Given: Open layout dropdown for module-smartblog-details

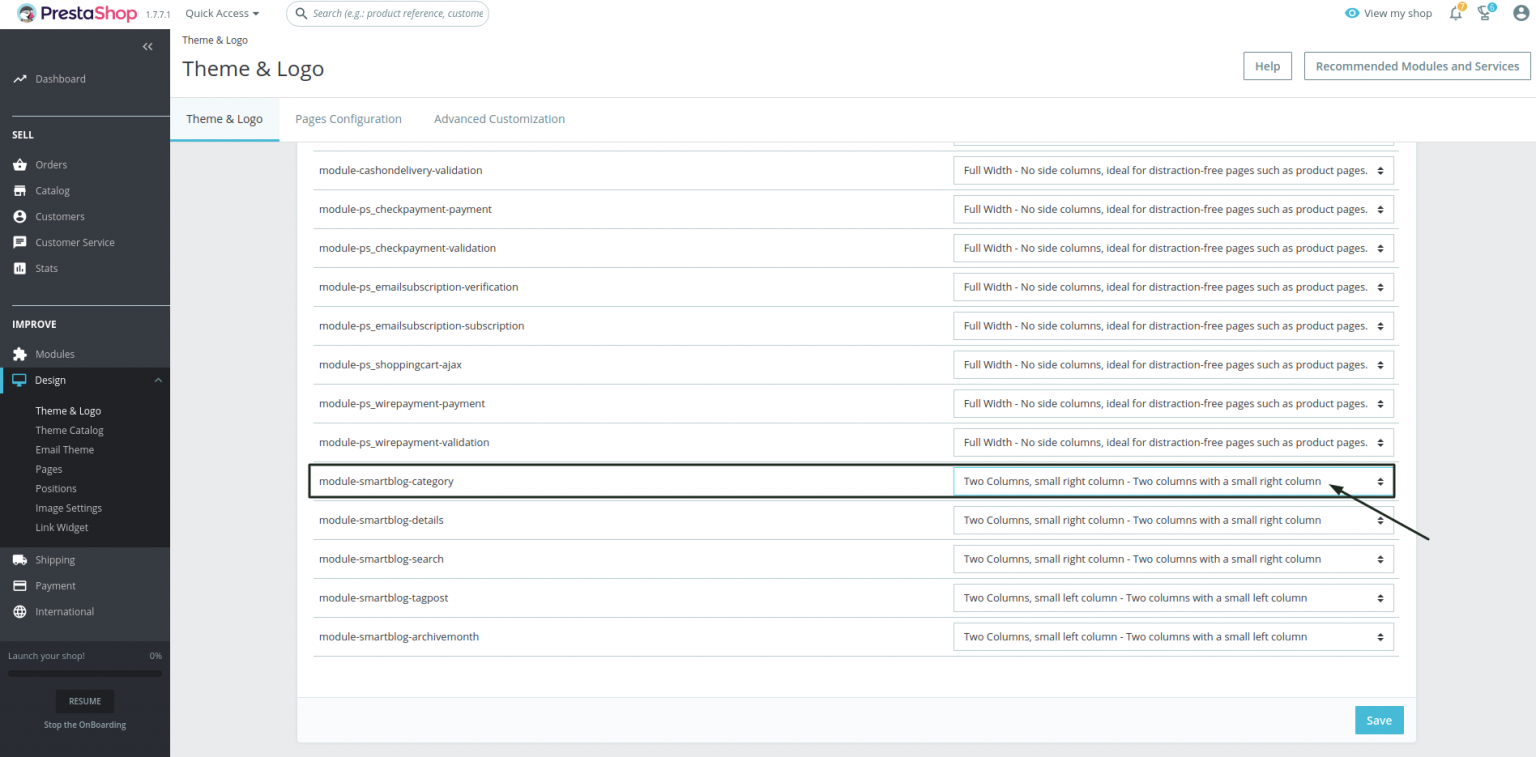Looking at the screenshot, I should coord(1172,520).
